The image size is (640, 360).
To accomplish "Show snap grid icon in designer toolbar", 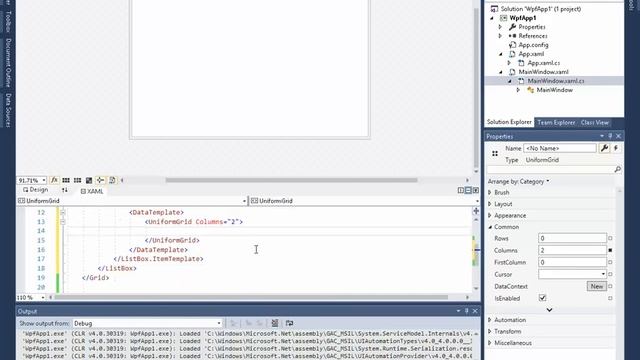I will click(x=66, y=180).
